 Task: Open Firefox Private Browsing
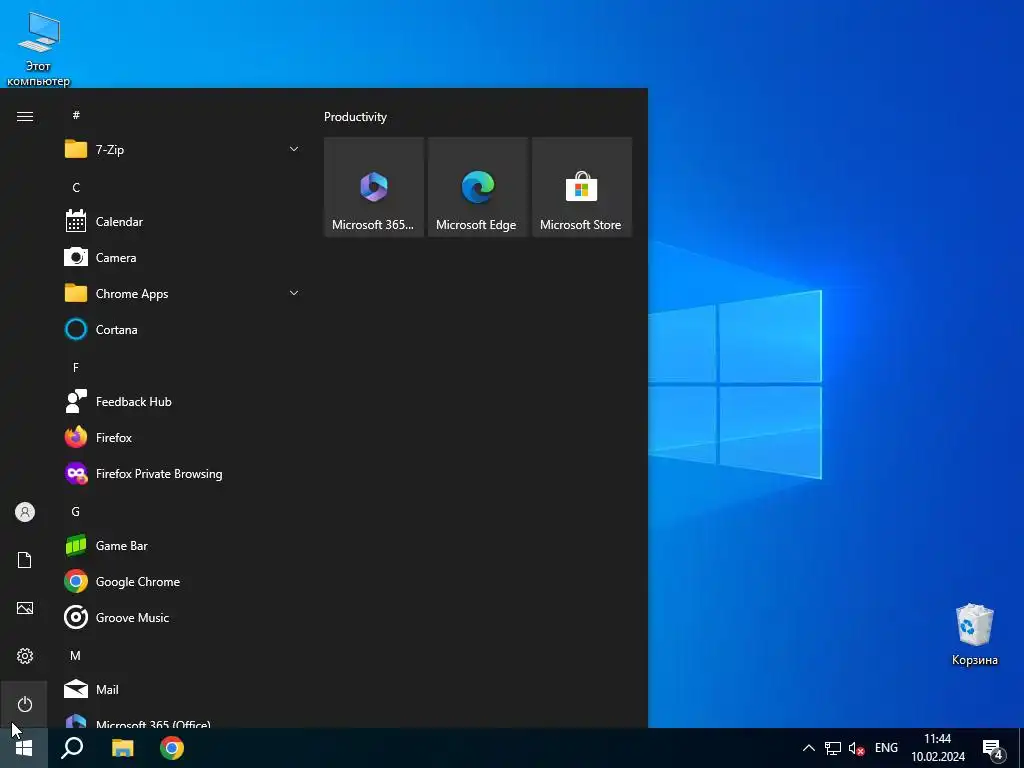pos(183,473)
